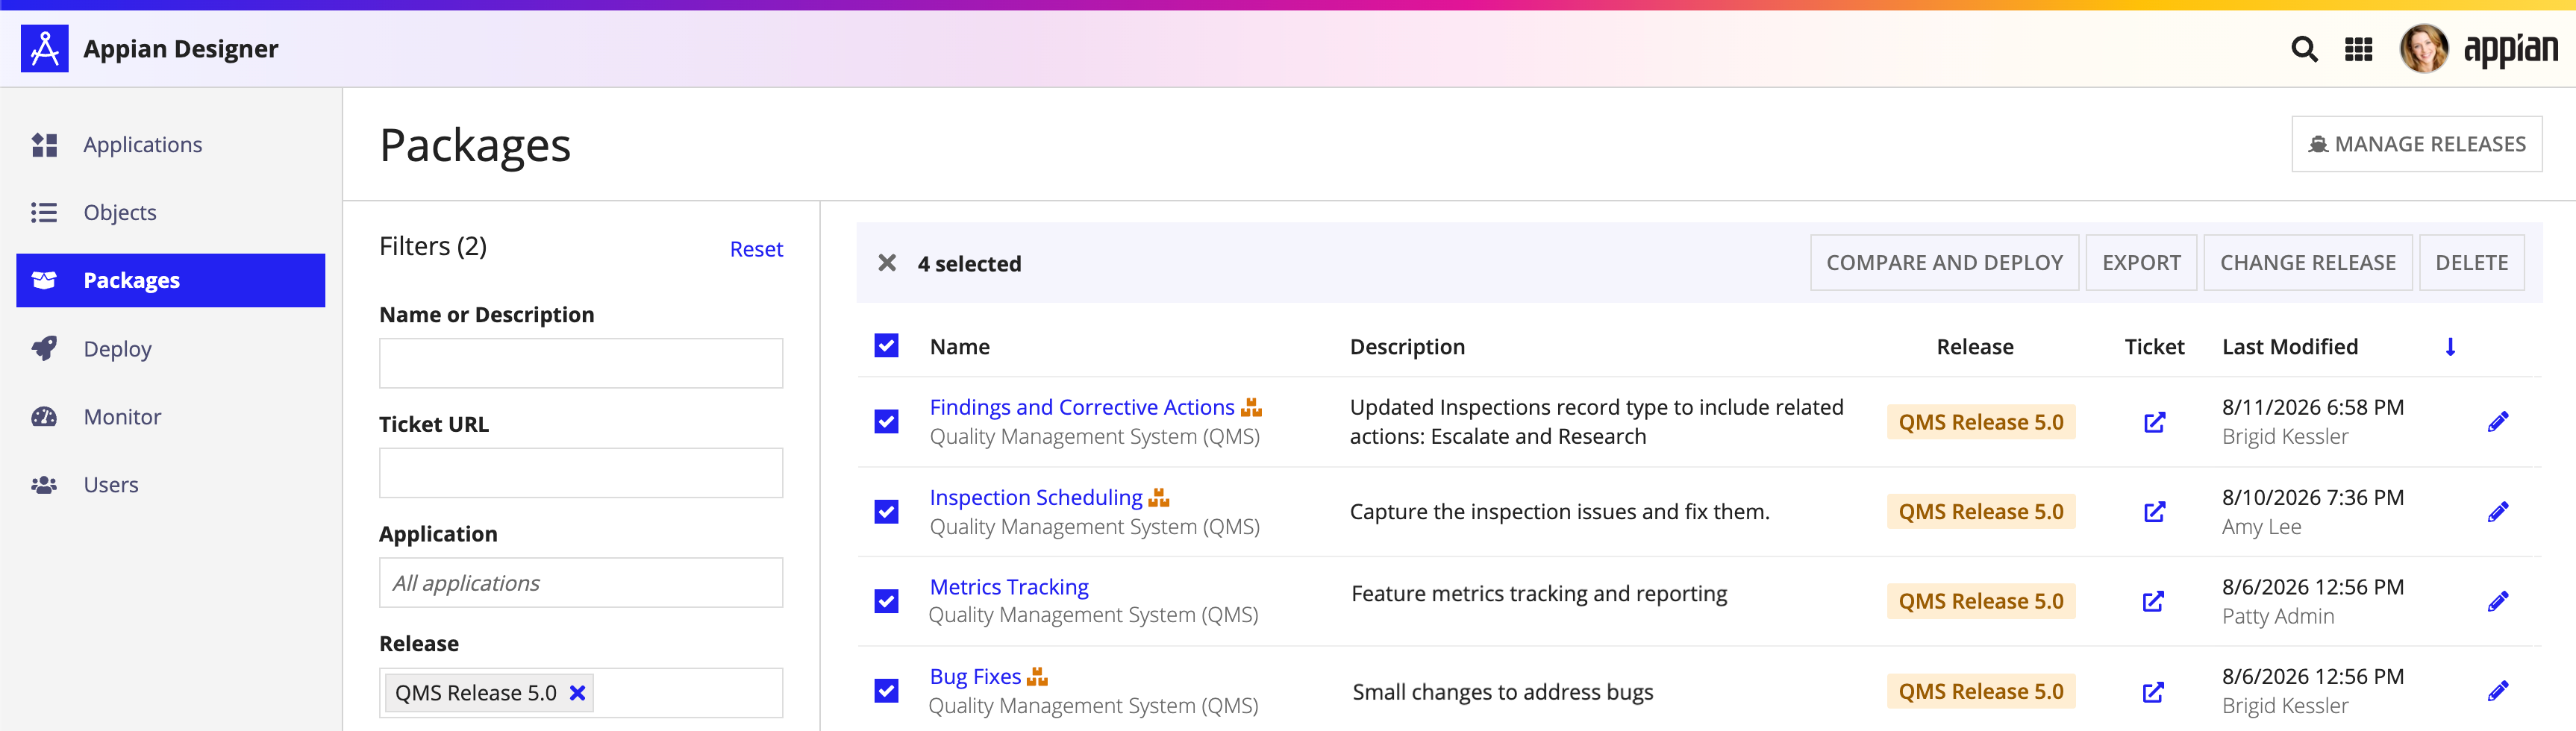Edit Findings and Corrective Actions package pencil

coord(2497,422)
